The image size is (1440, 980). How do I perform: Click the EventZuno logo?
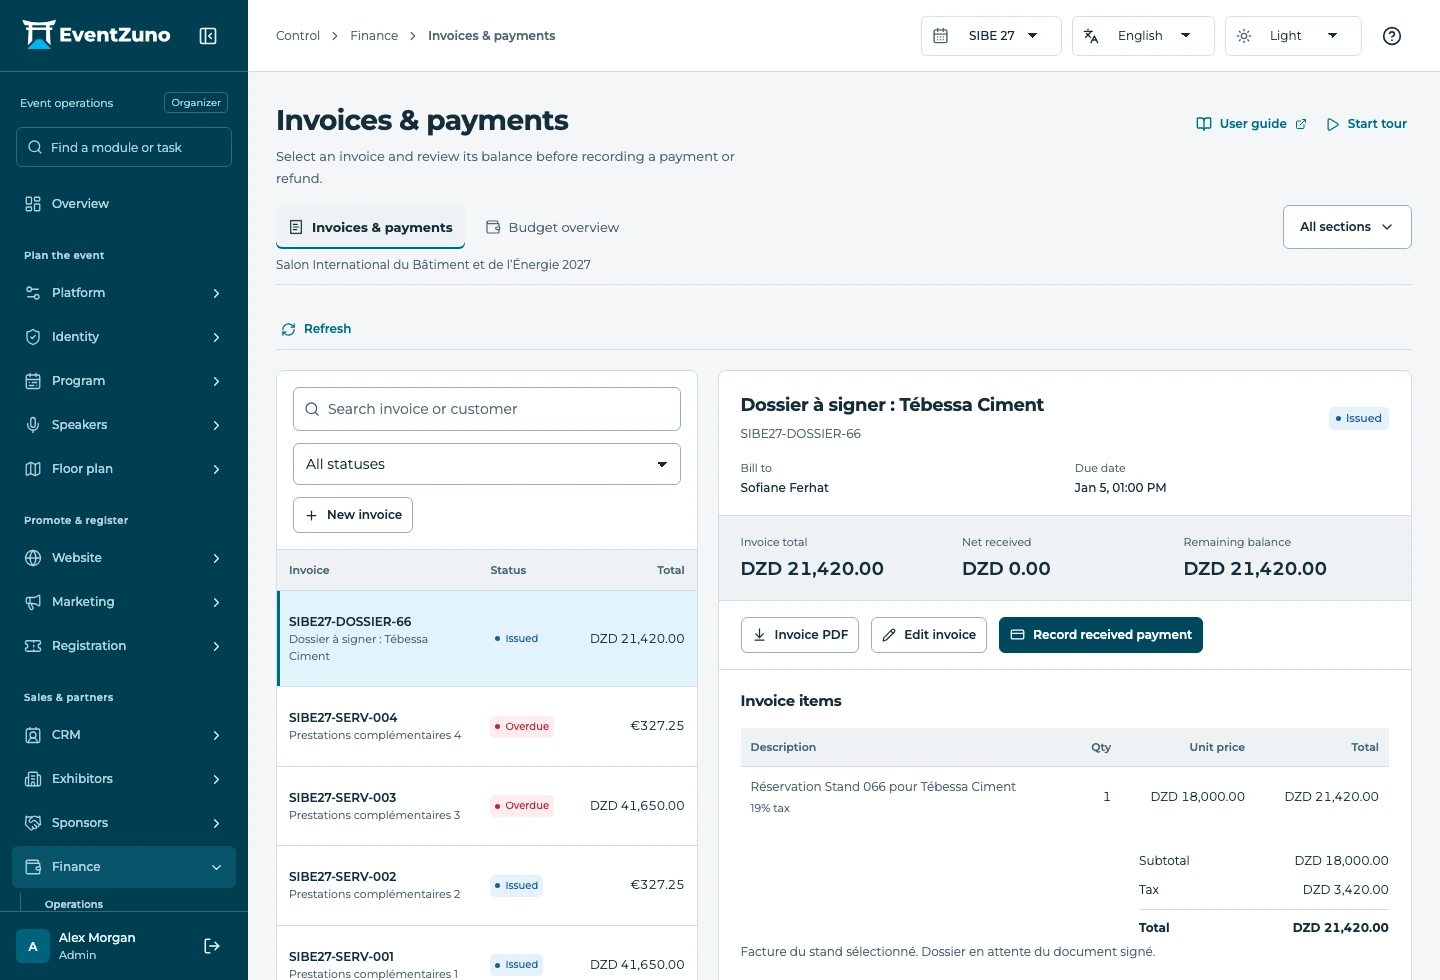point(96,35)
